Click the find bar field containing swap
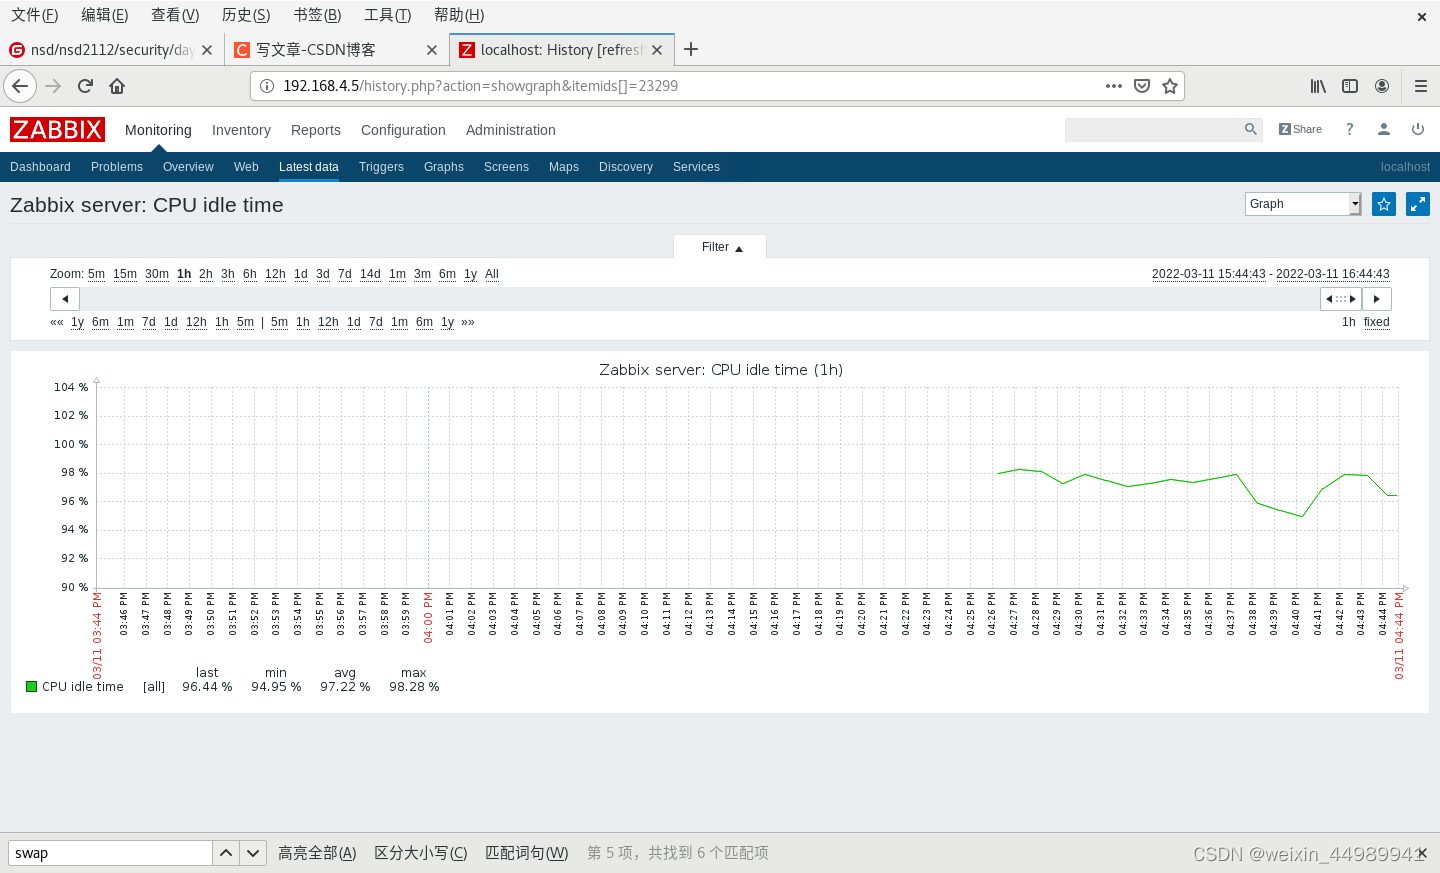The image size is (1440, 873). tap(110, 853)
